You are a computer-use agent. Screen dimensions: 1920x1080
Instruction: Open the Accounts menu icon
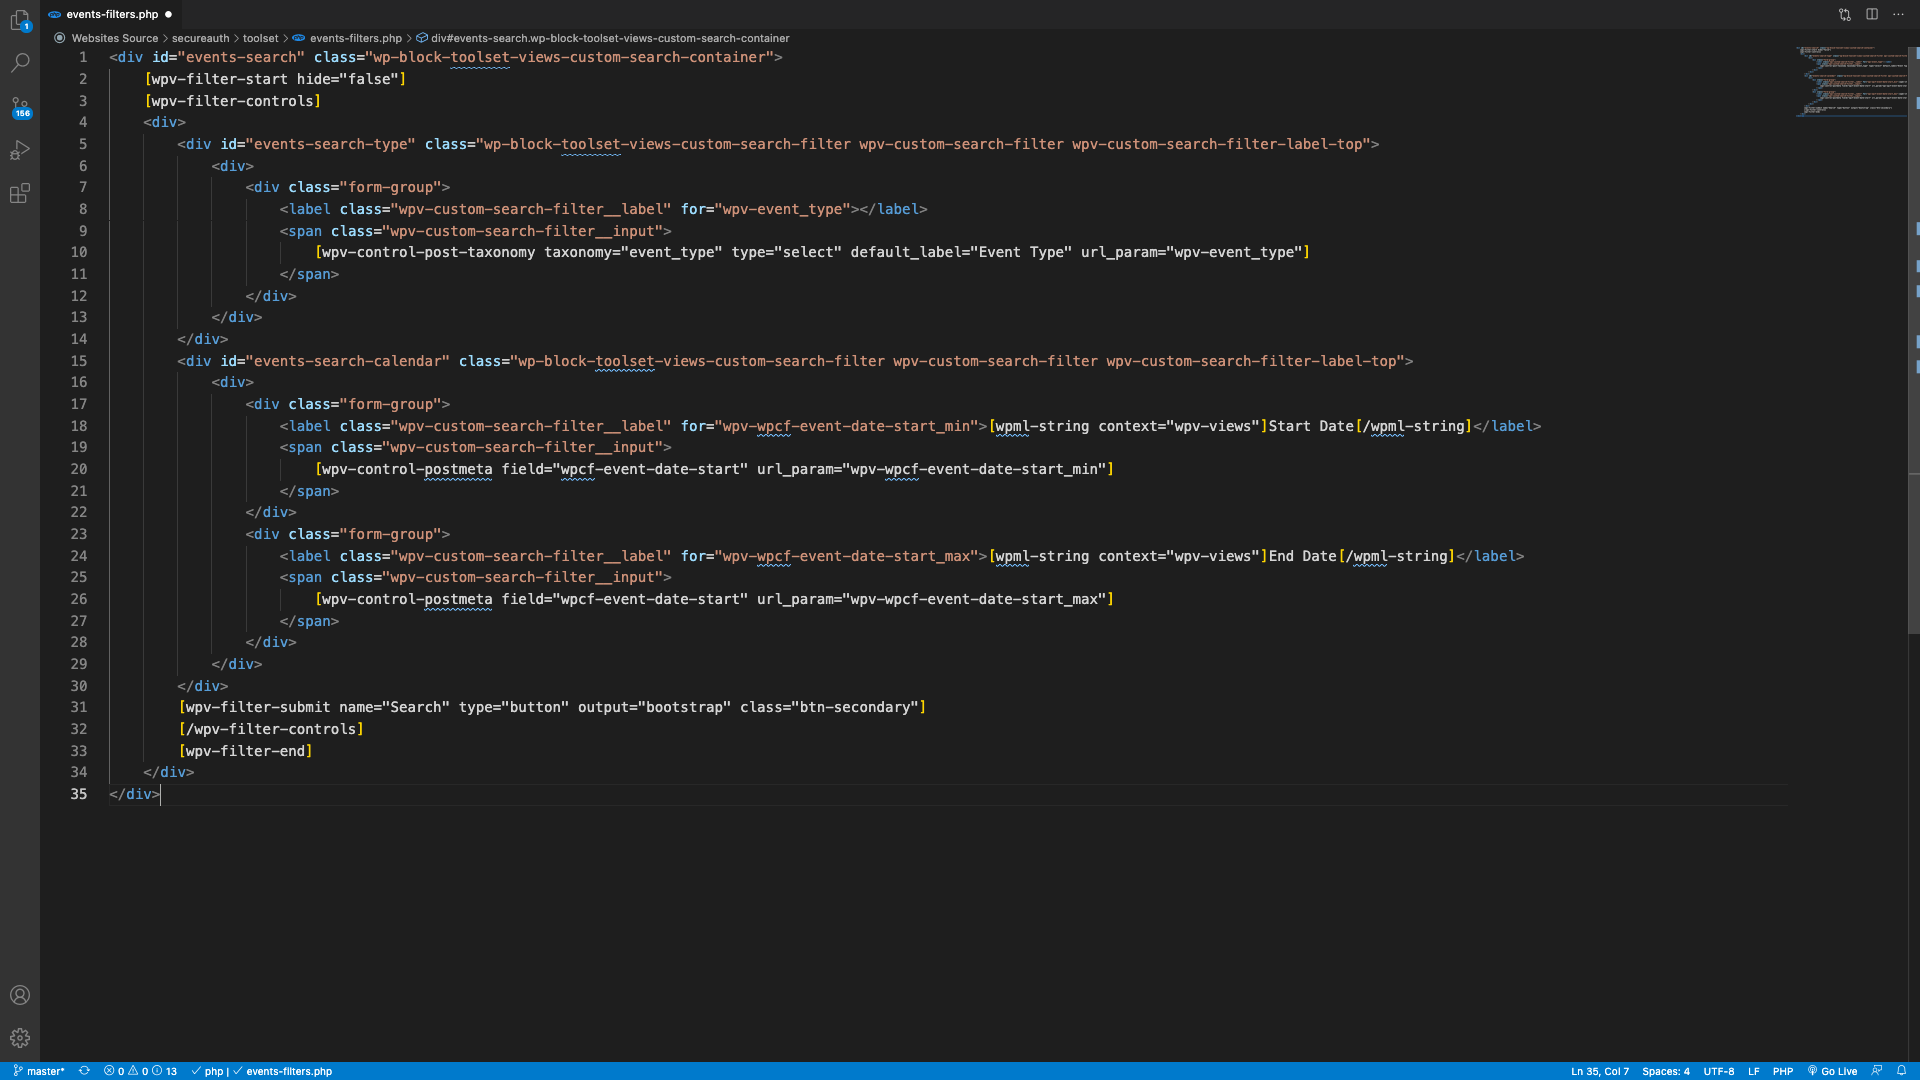20,995
